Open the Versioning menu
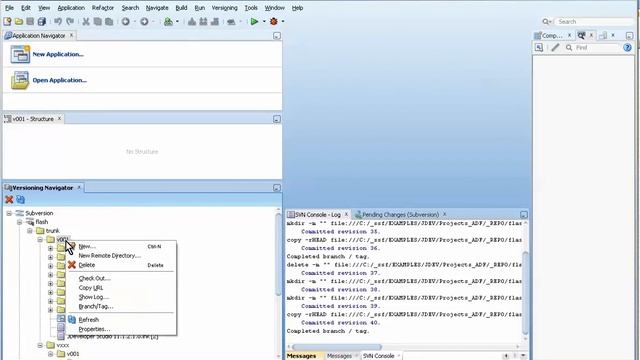Viewport: 640px width, 360px height. [x=224, y=8]
